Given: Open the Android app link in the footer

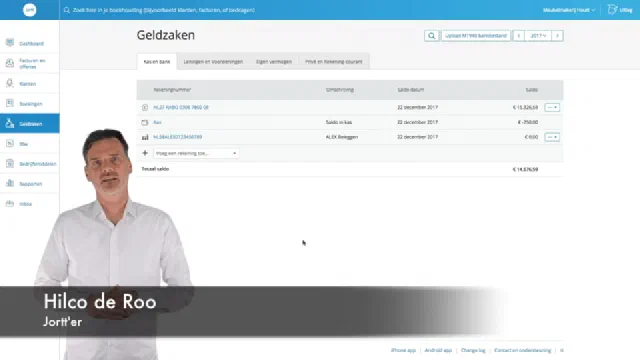Looking at the screenshot, I should [438, 350].
